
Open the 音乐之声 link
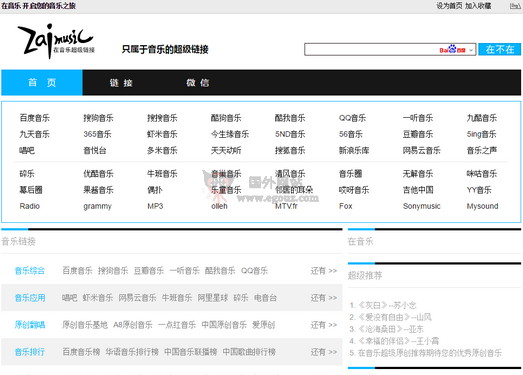click(x=482, y=150)
